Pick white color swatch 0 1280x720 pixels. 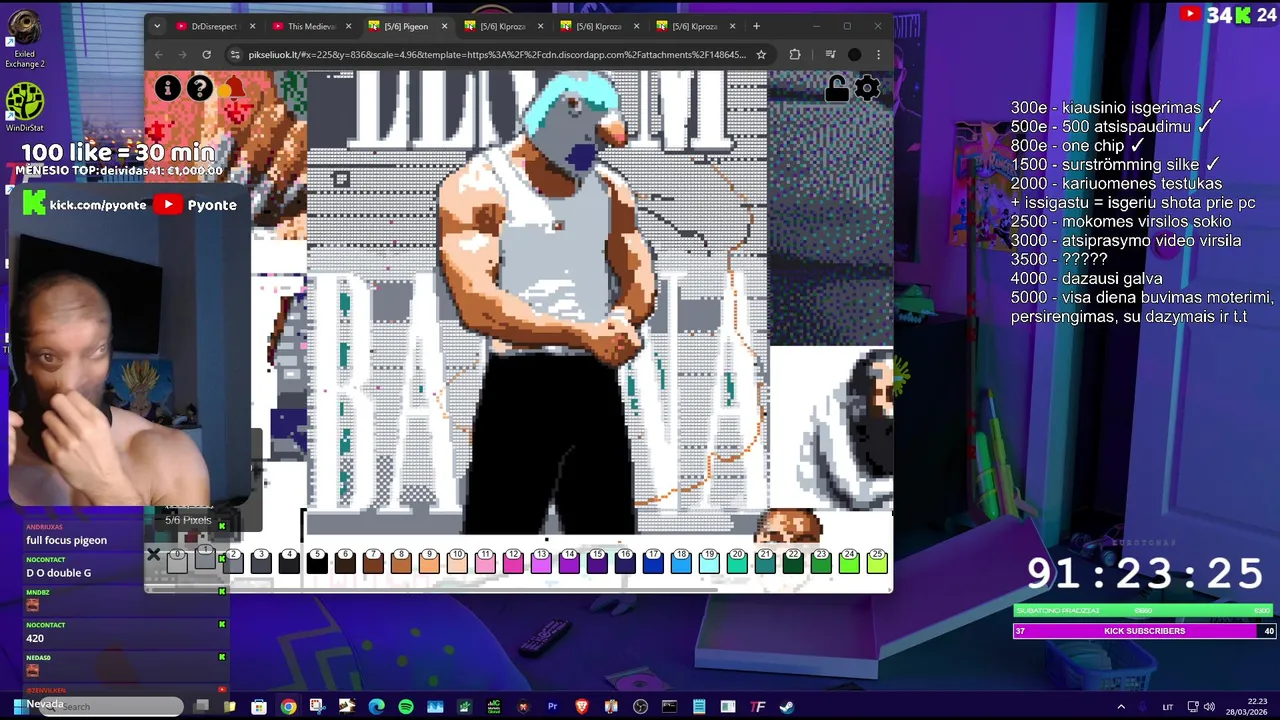click(x=177, y=562)
